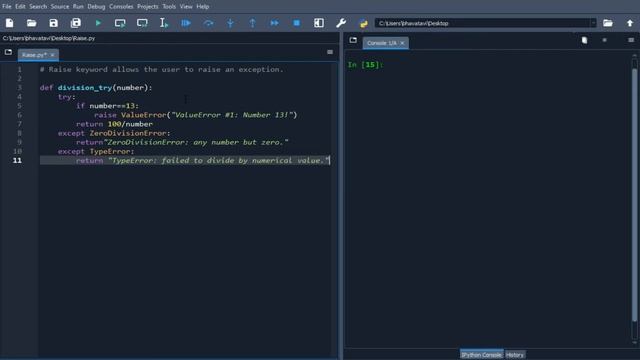Screen dimensions: 640x360
Task: Stop debugging square icon
Action: coord(297,23)
